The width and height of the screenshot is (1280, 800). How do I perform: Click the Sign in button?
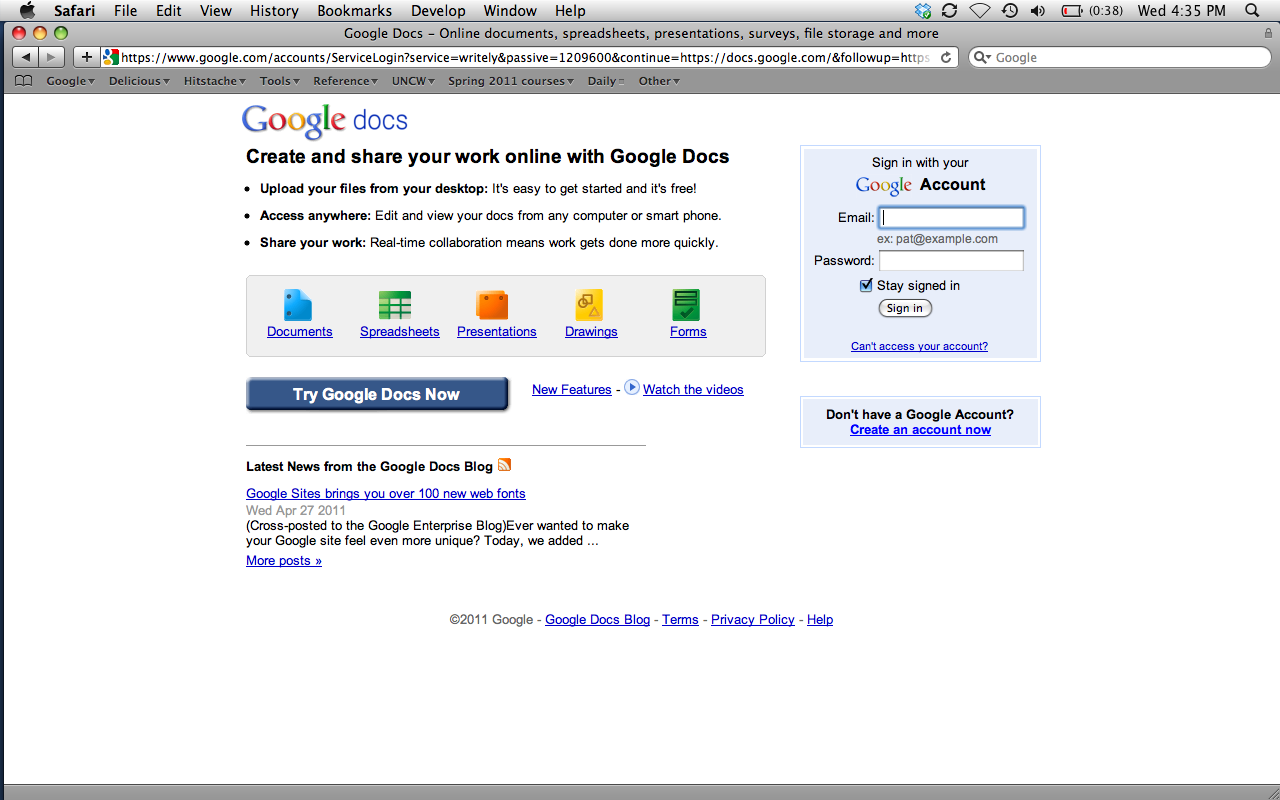point(905,308)
